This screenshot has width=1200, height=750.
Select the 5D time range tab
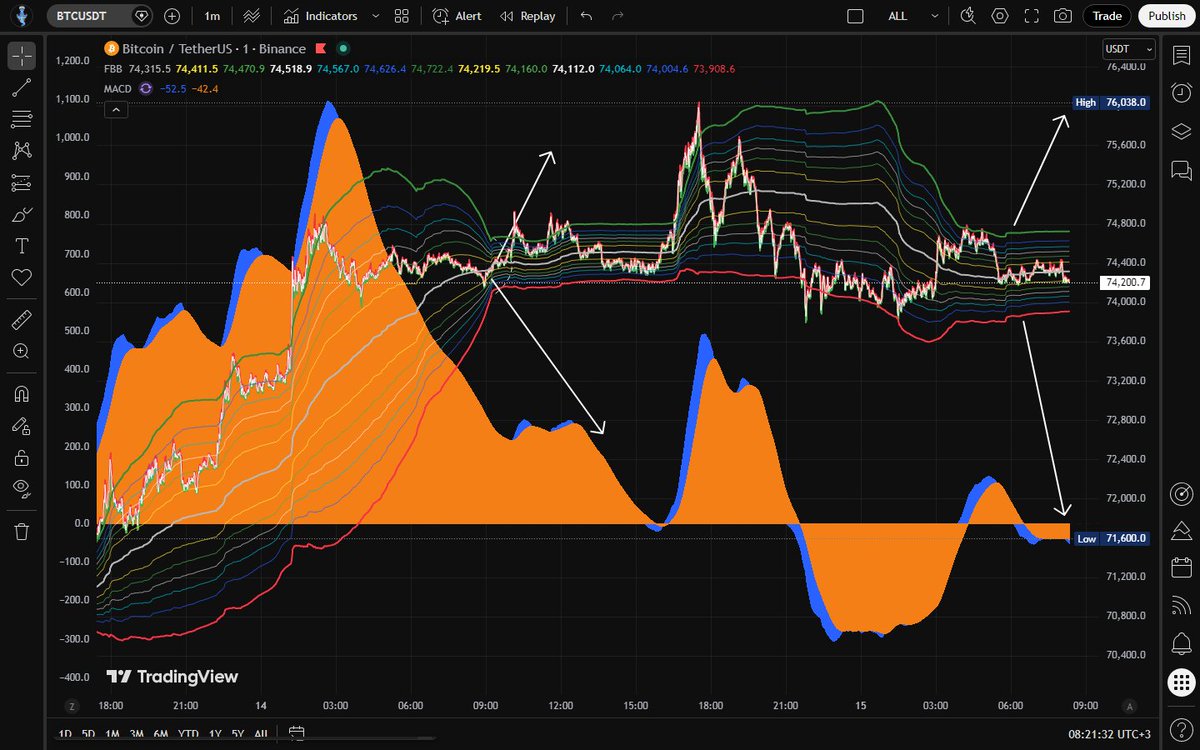tap(88, 734)
